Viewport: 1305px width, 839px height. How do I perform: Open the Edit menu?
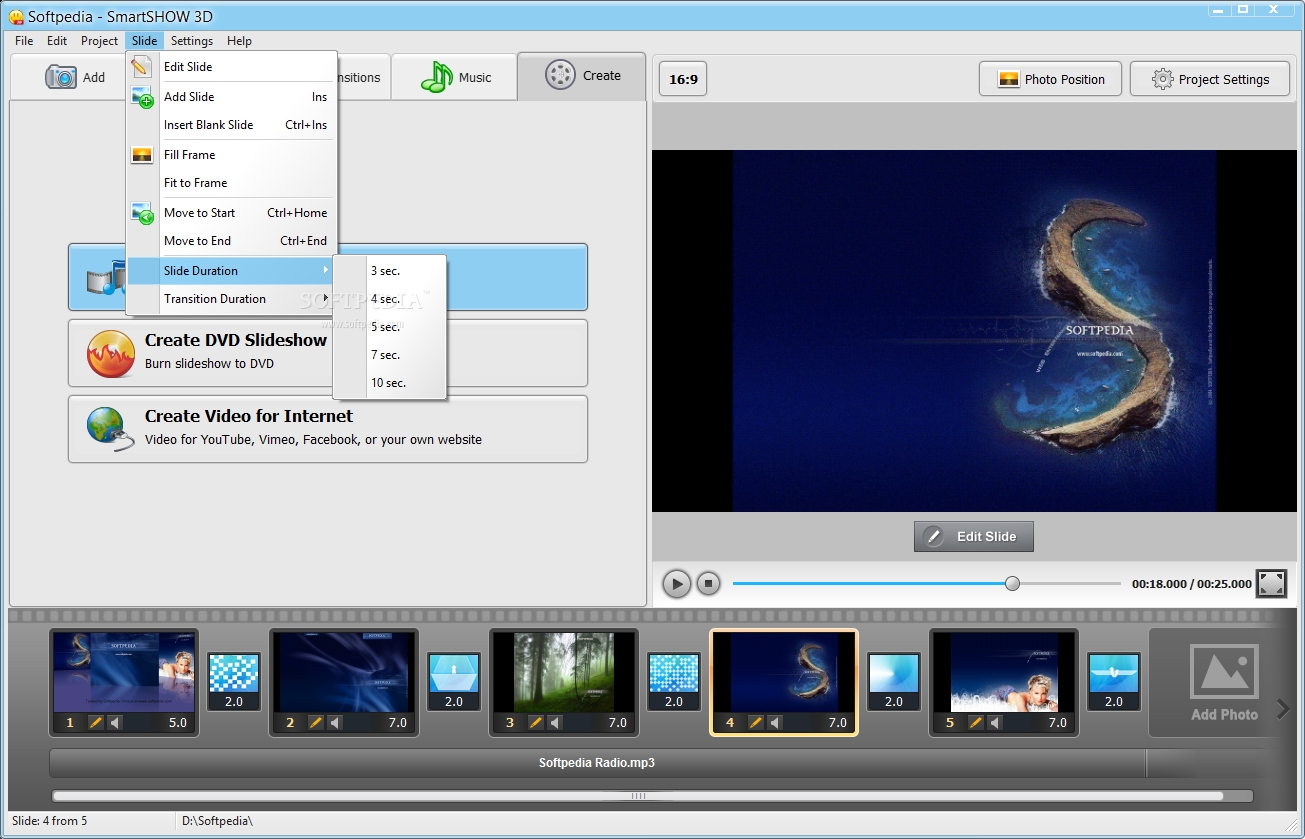pyautogui.click(x=57, y=41)
